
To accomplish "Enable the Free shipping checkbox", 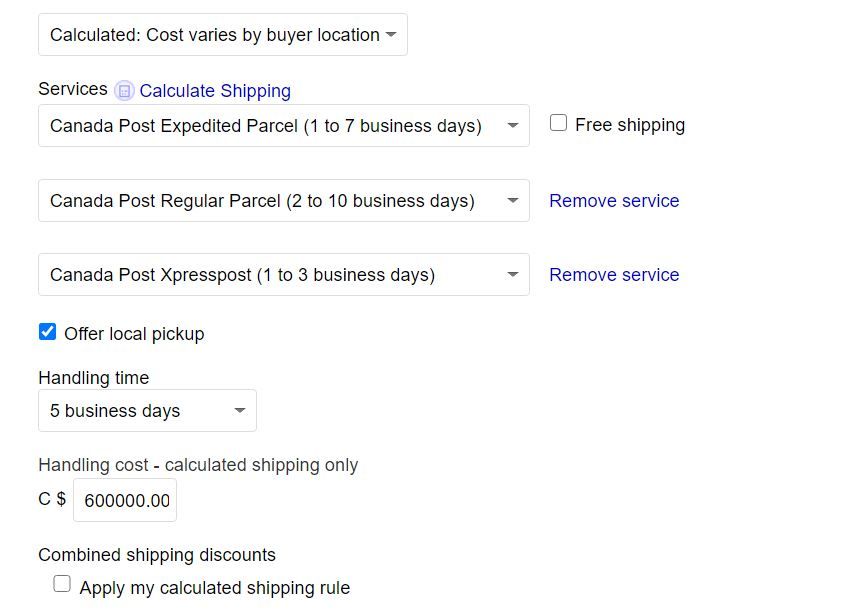I will 558,122.
